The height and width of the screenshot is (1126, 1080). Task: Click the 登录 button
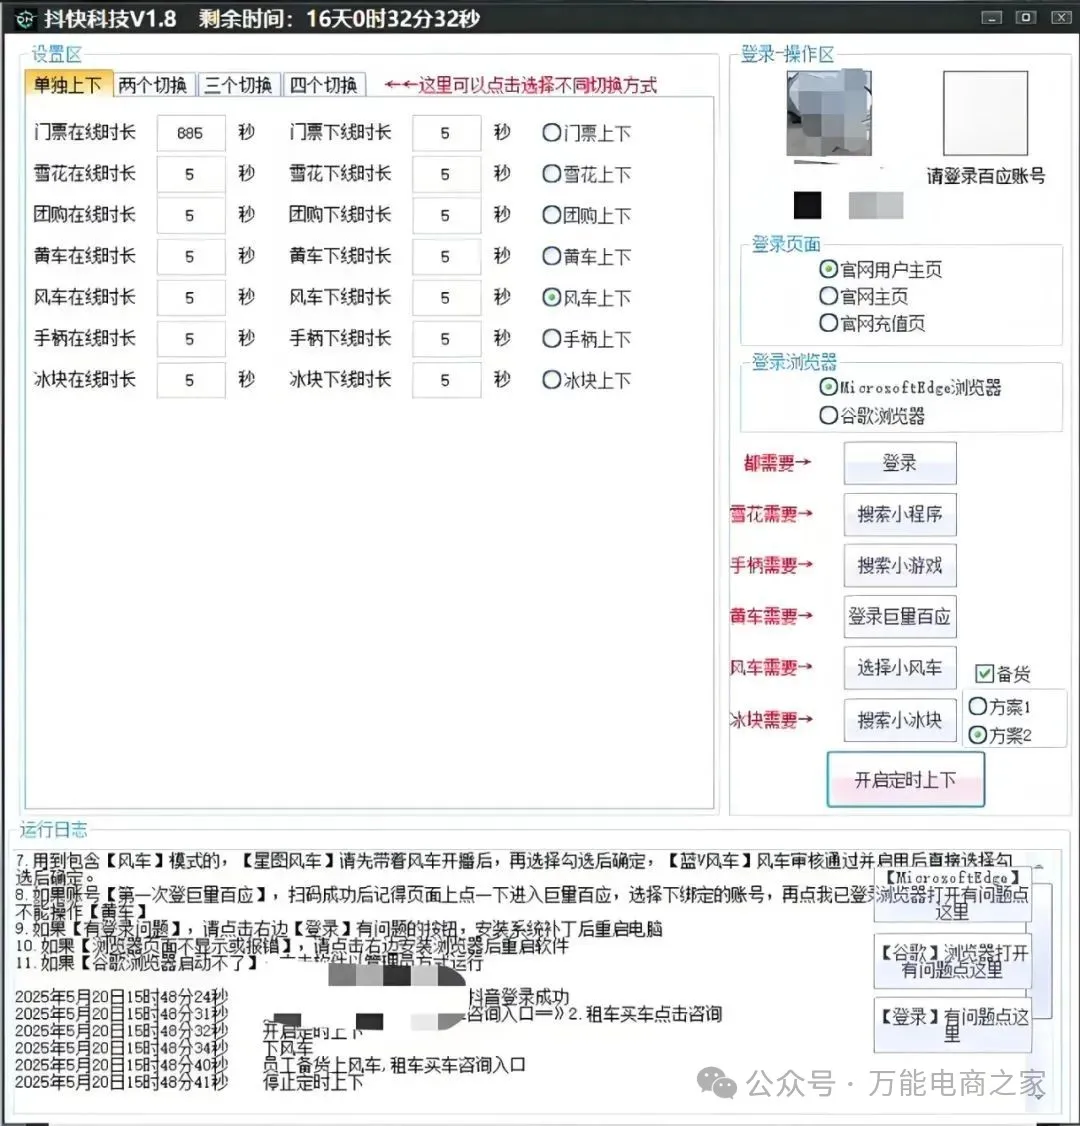pos(899,463)
